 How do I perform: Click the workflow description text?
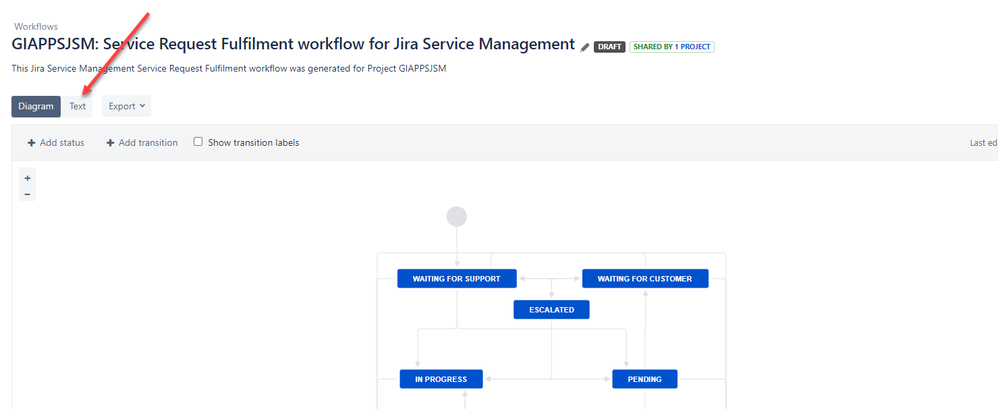pyautogui.click(x=229, y=69)
